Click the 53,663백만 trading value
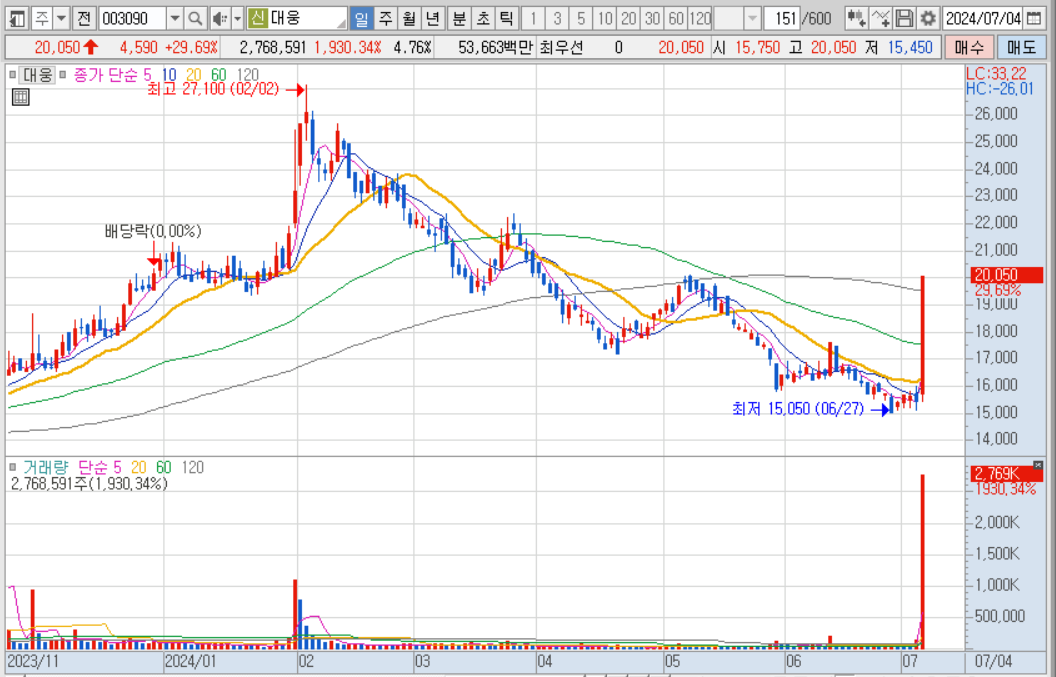1056x677 pixels. pos(494,48)
